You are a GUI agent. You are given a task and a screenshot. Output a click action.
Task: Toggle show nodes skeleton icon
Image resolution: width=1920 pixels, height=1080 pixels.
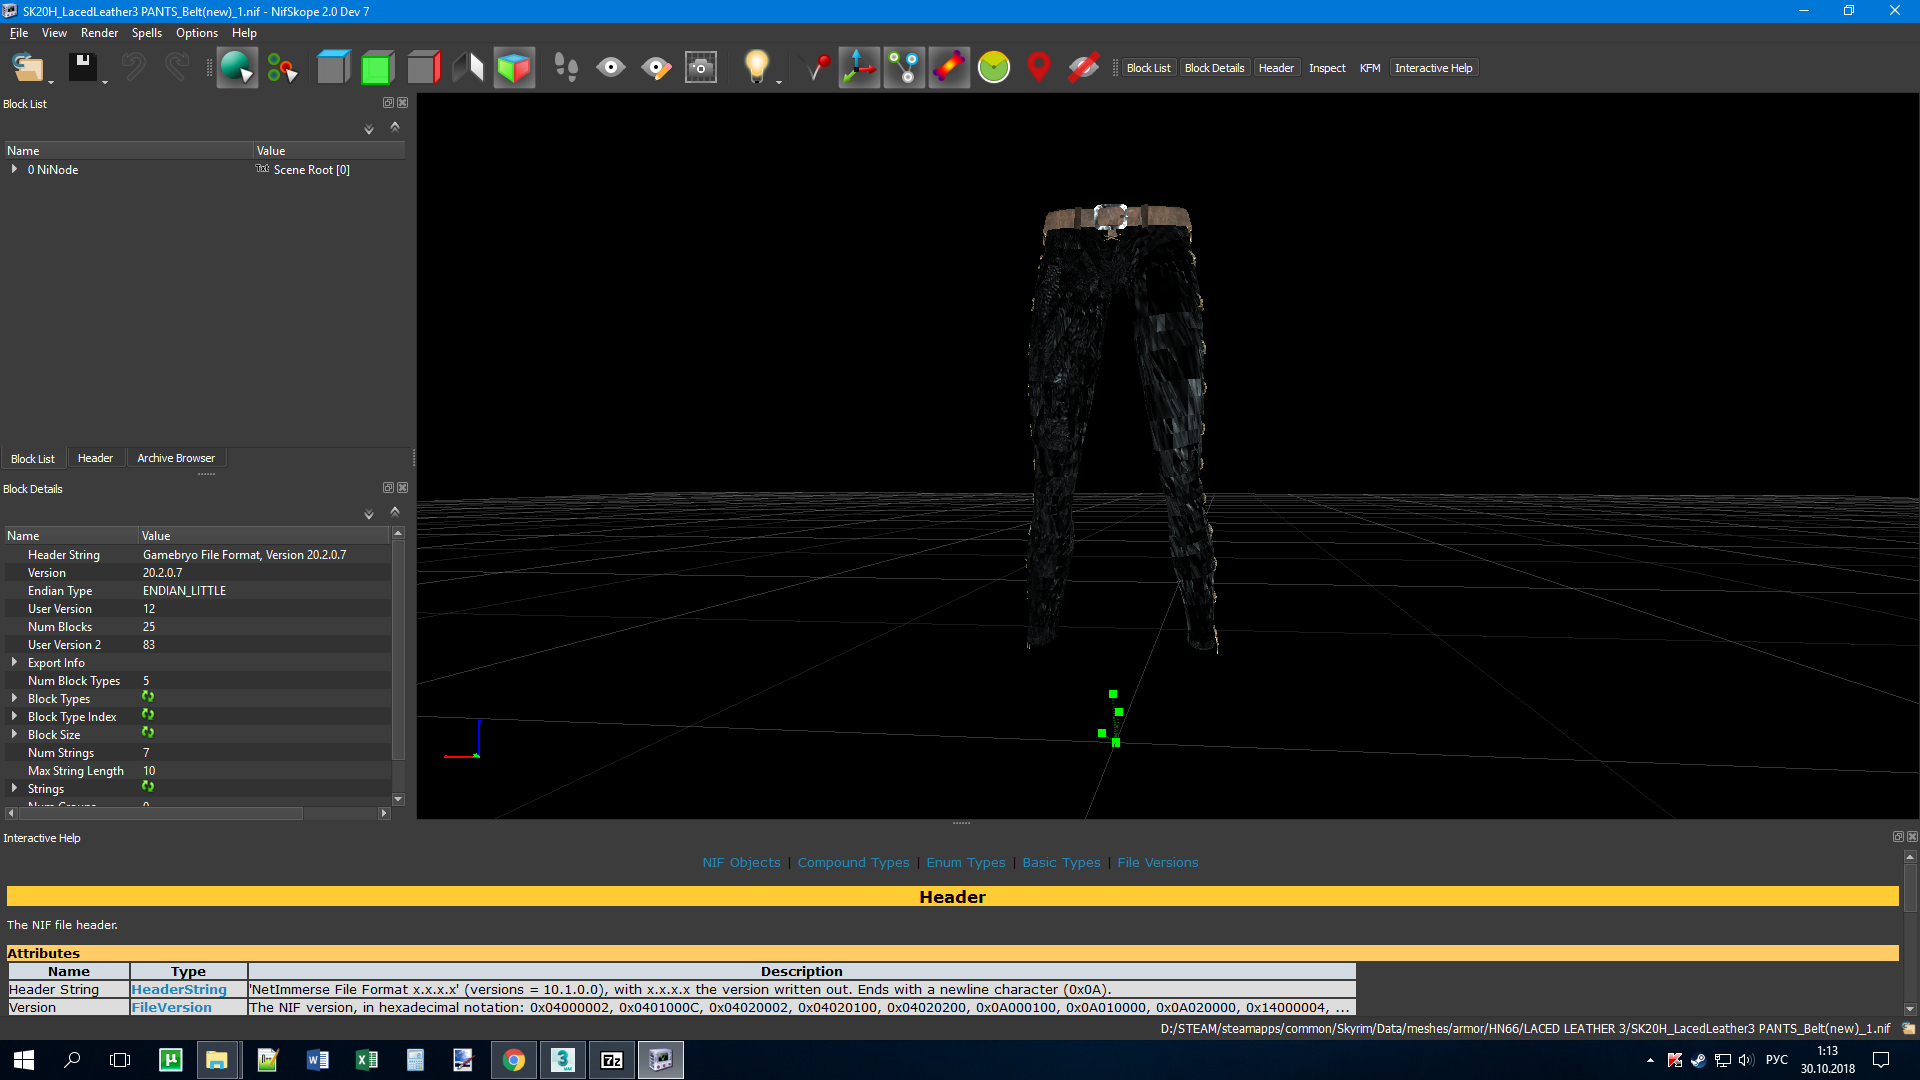(x=904, y=67)
